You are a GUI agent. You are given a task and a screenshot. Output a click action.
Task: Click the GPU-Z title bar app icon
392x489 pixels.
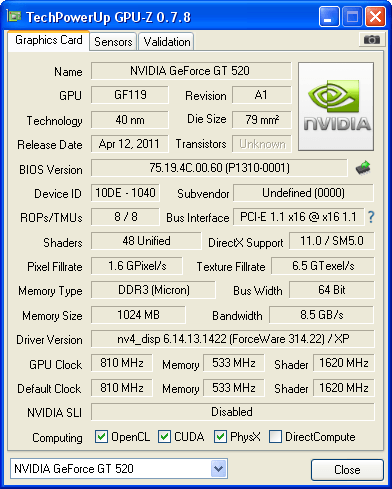[x=14, y=16]
